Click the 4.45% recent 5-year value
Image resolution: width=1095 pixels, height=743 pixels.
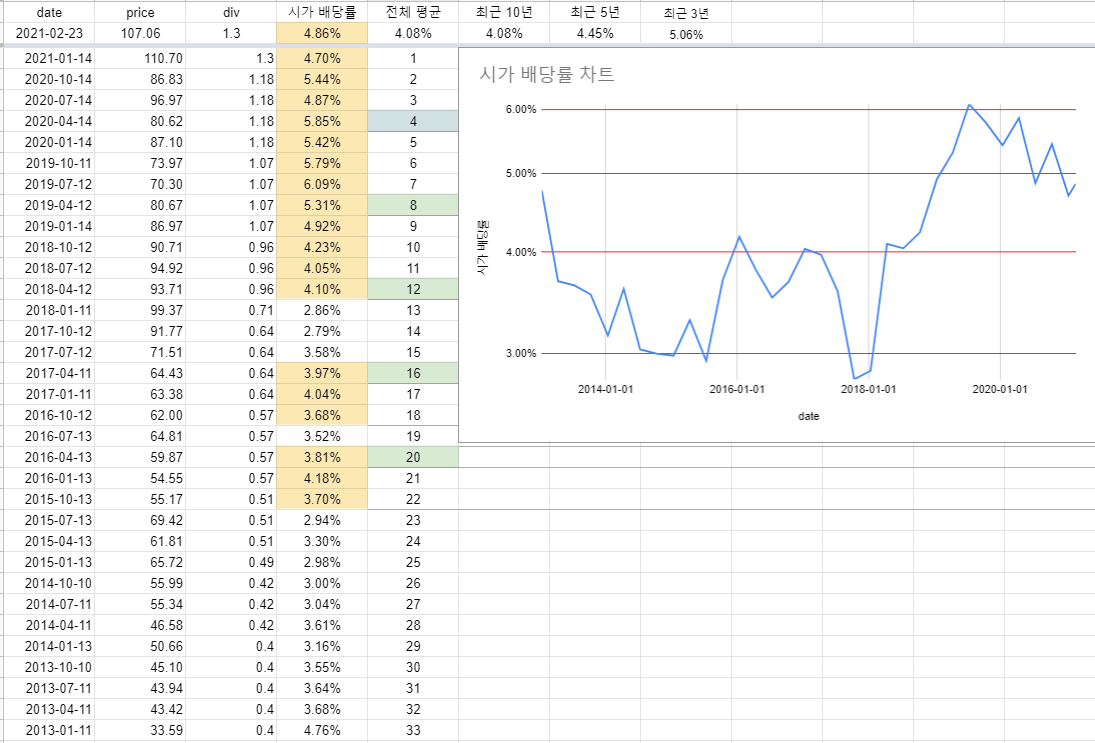tap(595, 34)
